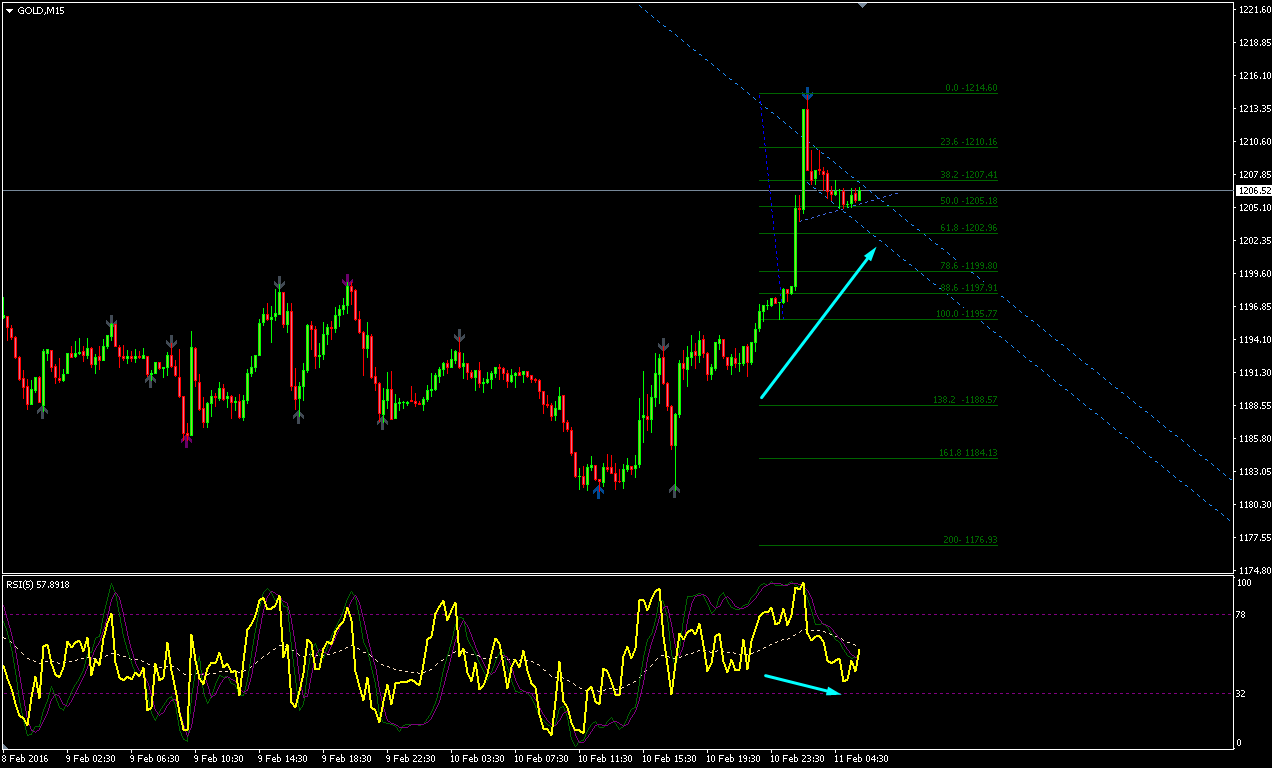Select Fibonacci level 61.8 -1202.96
The height and width of the screenshot is (768, 1272).
click(x=968, y=228)
